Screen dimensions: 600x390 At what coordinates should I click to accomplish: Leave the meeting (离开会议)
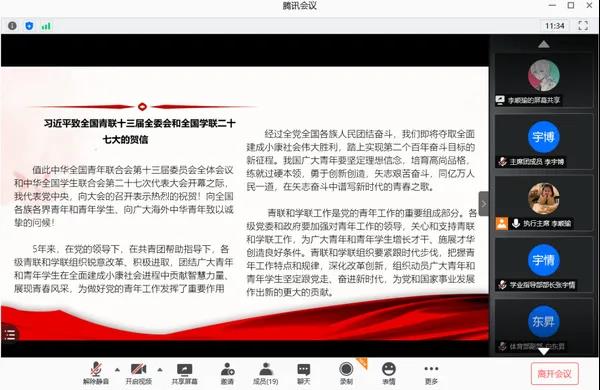coord(554,374)
